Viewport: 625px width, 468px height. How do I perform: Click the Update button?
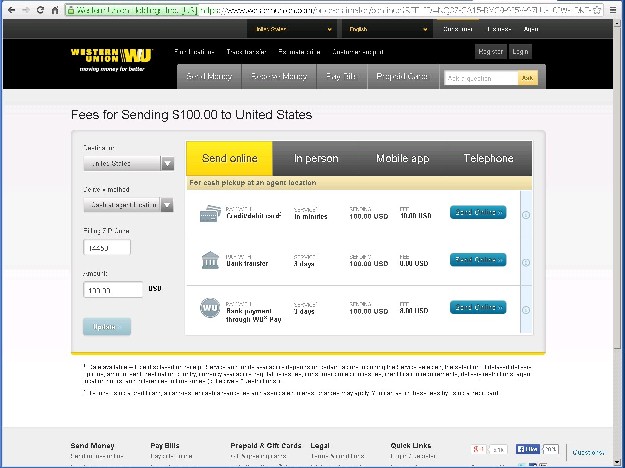click(x=107, y=326)
